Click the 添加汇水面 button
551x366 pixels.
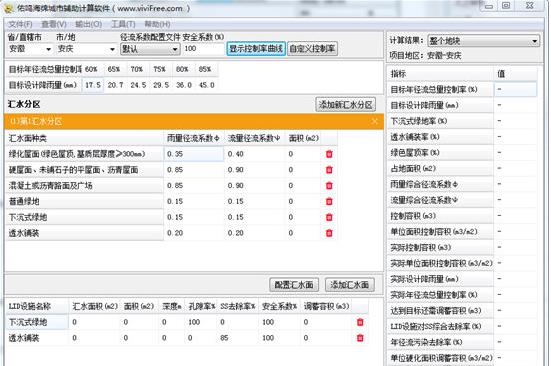point(349,285)
